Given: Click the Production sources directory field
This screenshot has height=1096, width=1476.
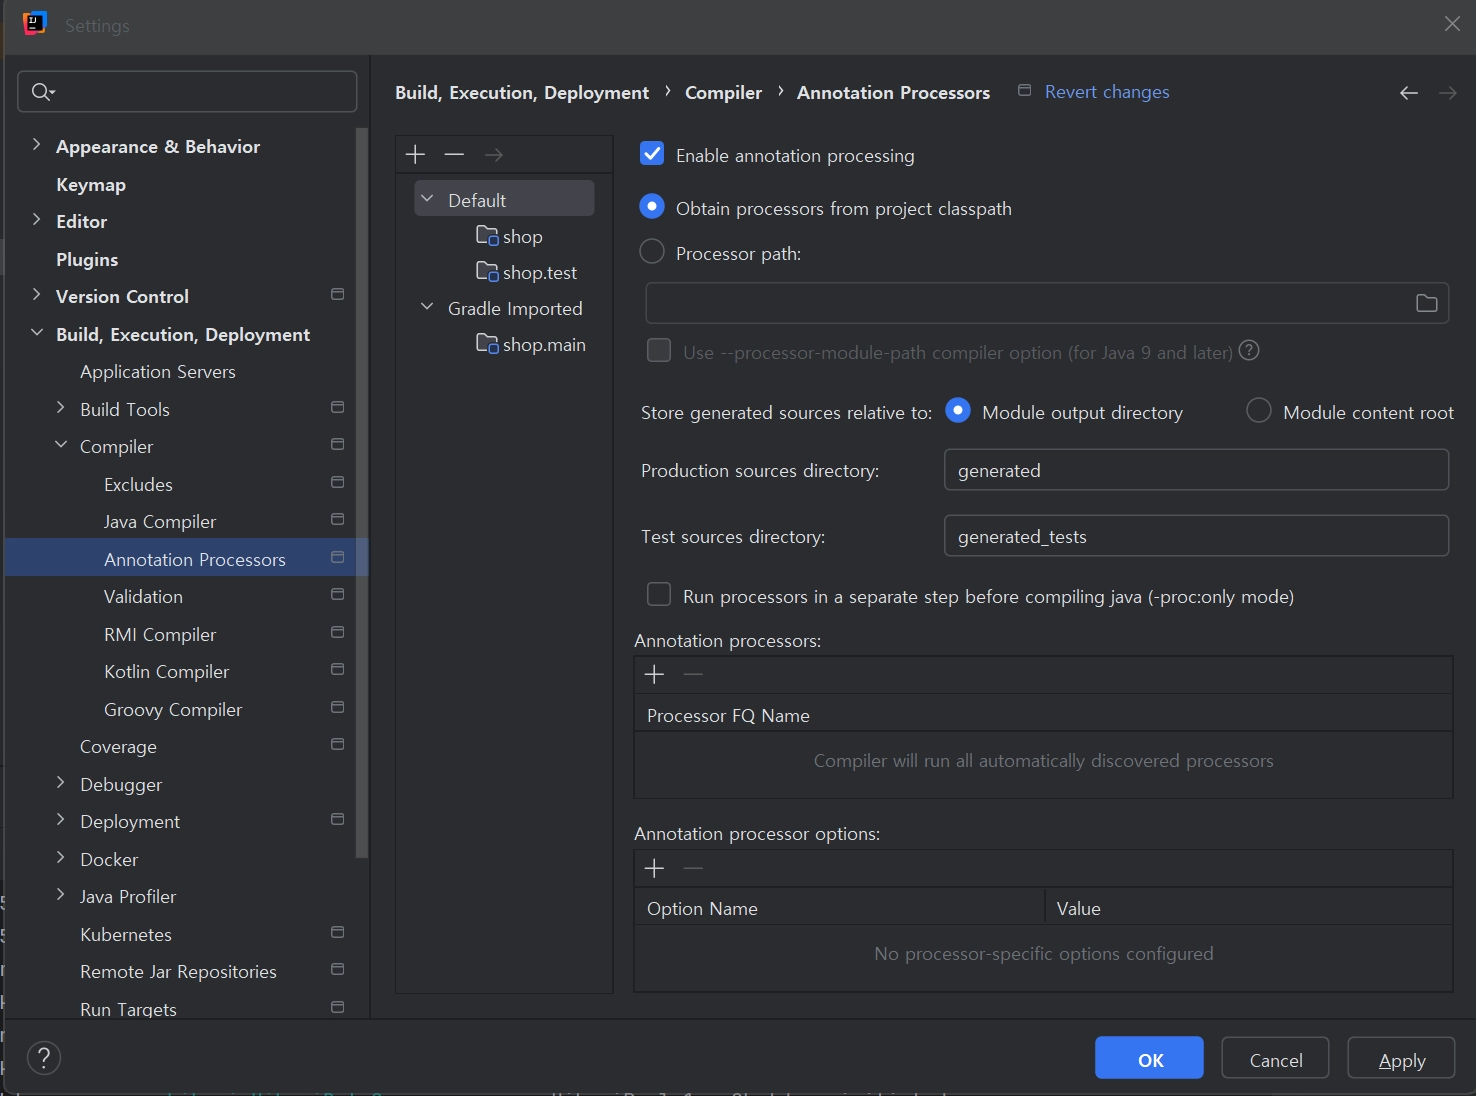Looking at the screenshot, I should tap(1196, 470).
